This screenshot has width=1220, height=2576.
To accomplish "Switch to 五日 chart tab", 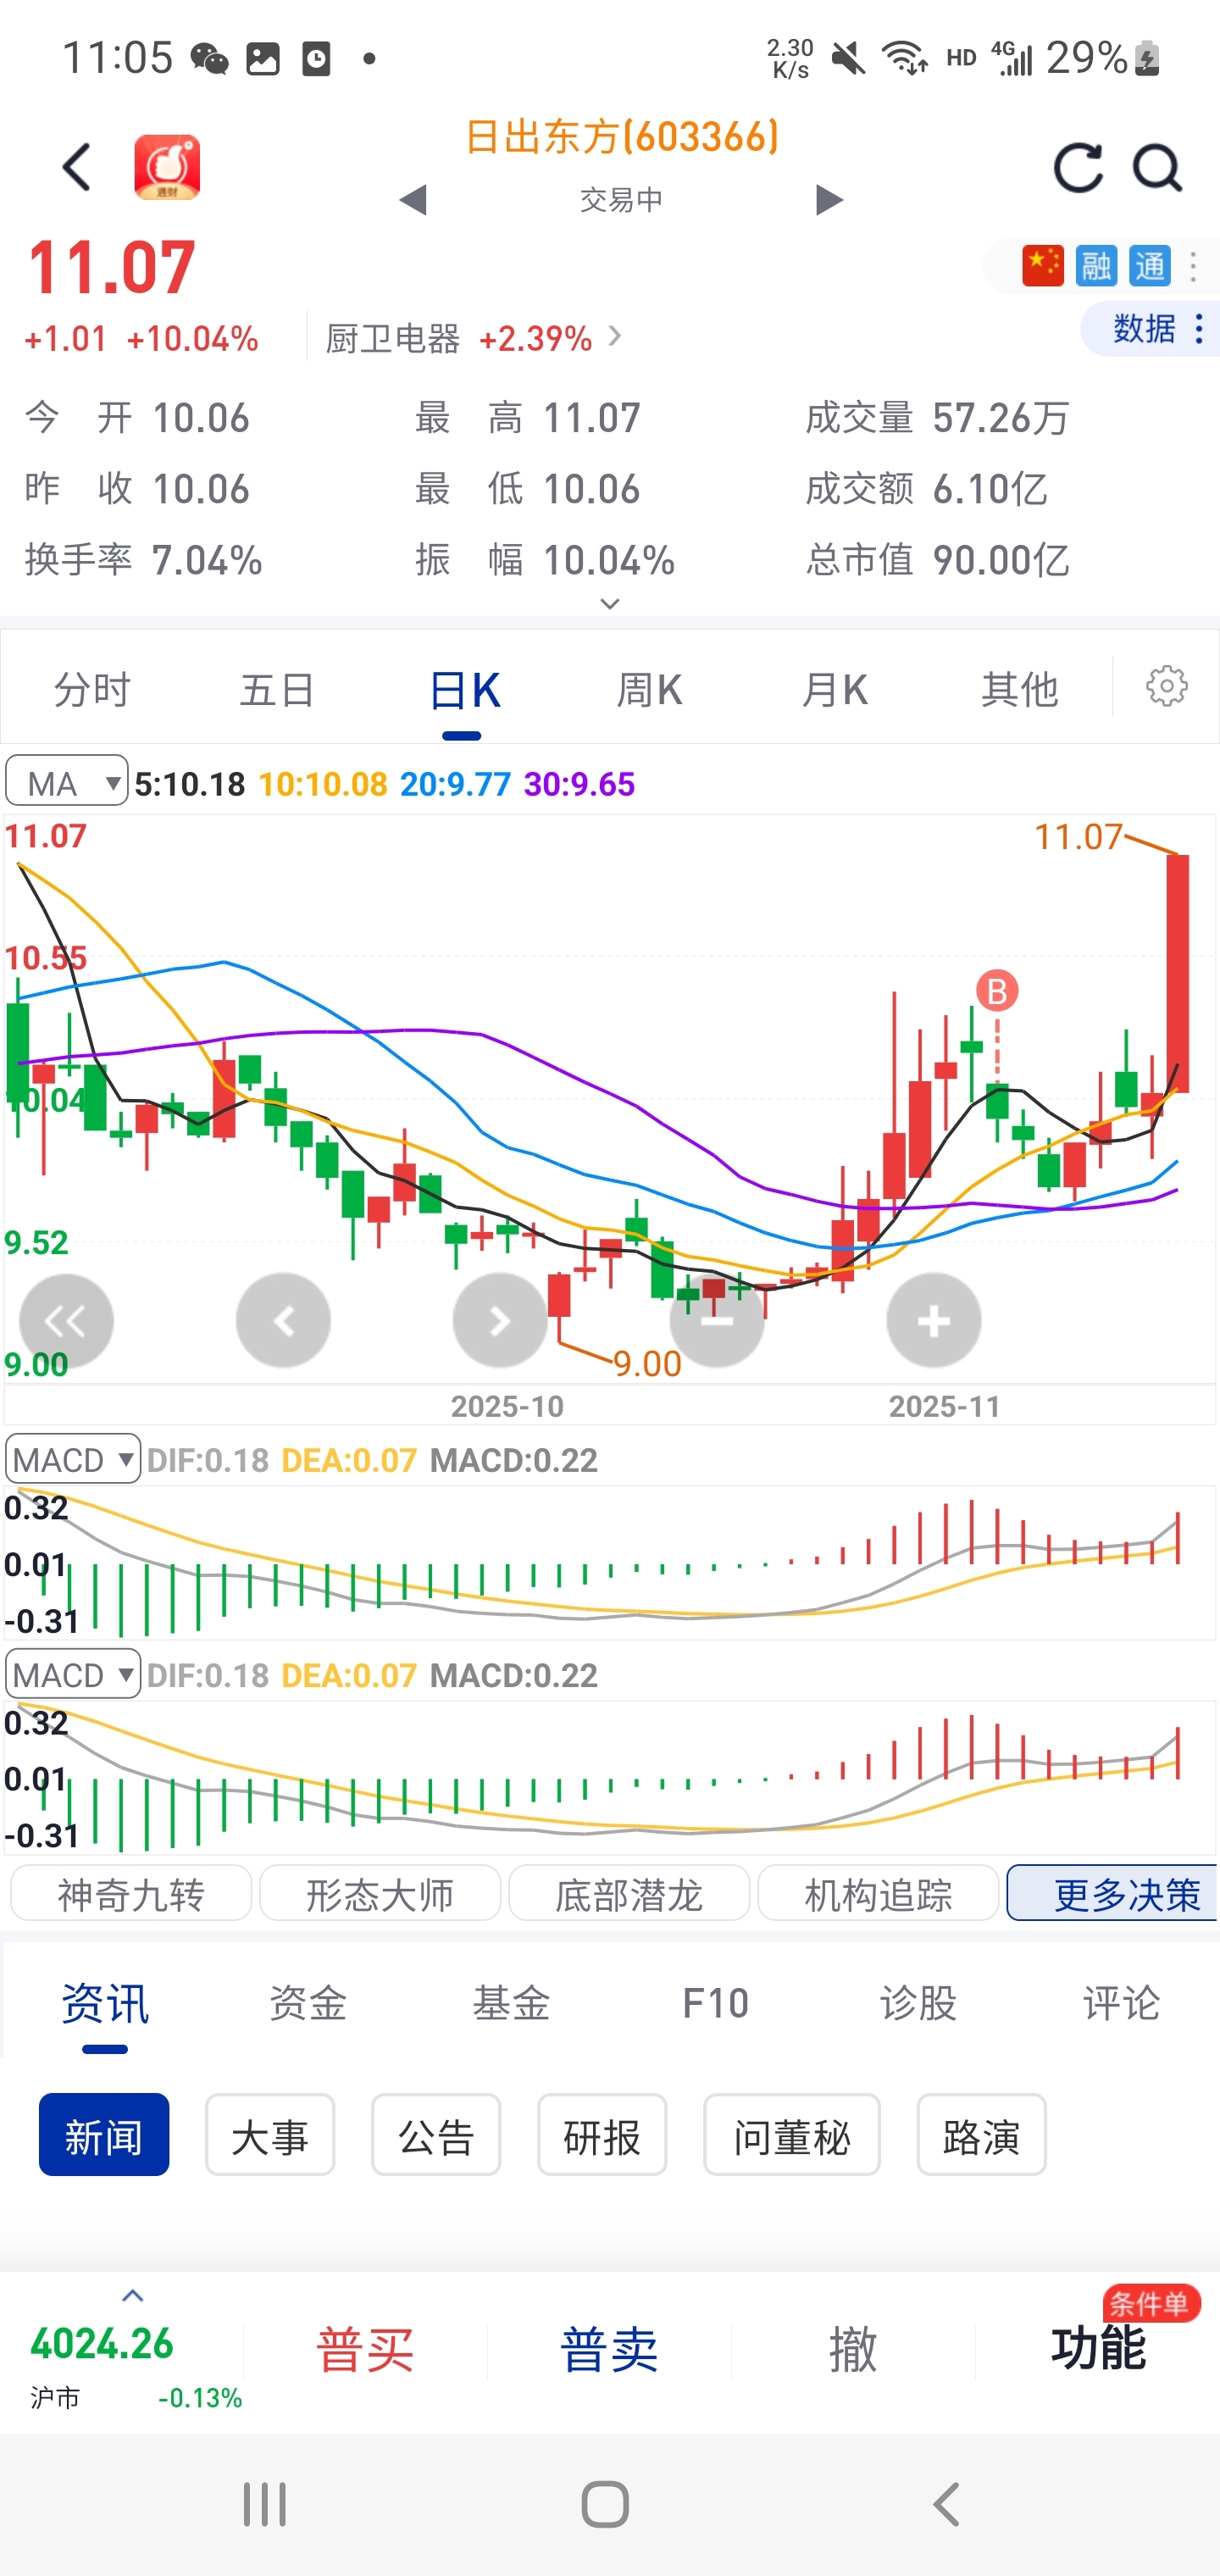I will point(277,690).
